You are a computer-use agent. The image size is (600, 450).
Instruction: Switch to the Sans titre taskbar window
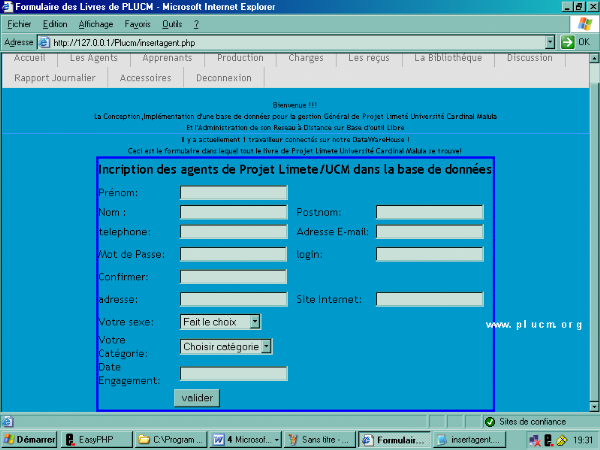[319, 440]
